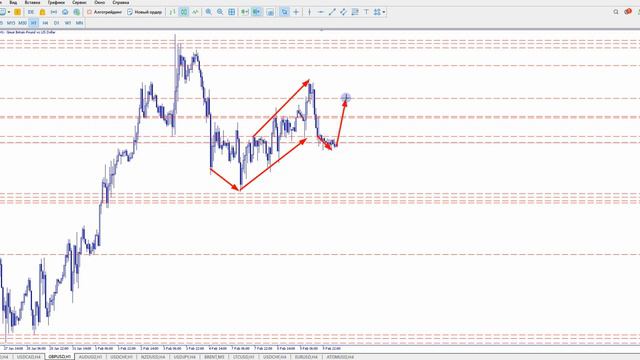Select the Fibonacci retracement tool

click(355, 12)
